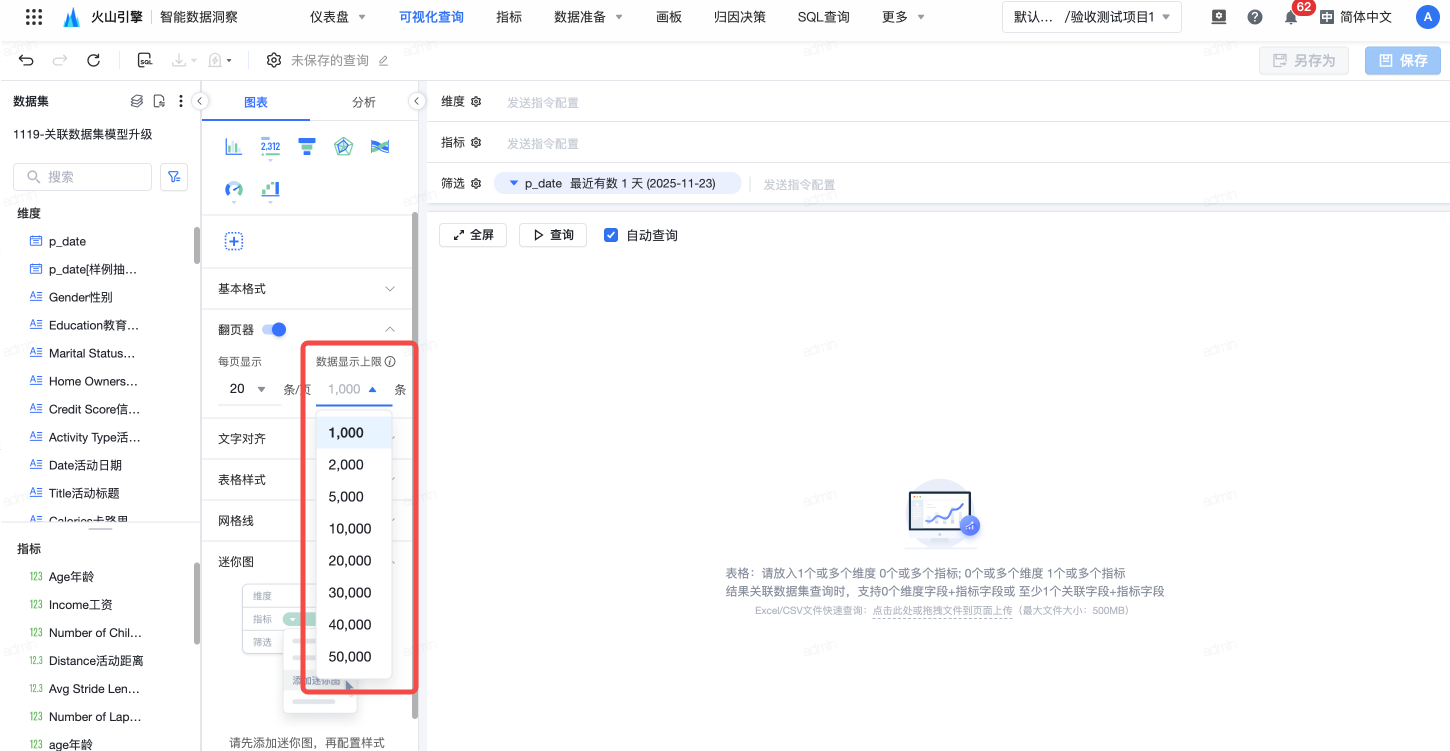Uncheck the 自动查询 checkbox
The width and height of the screenshot is (1450, 751).
611,235
